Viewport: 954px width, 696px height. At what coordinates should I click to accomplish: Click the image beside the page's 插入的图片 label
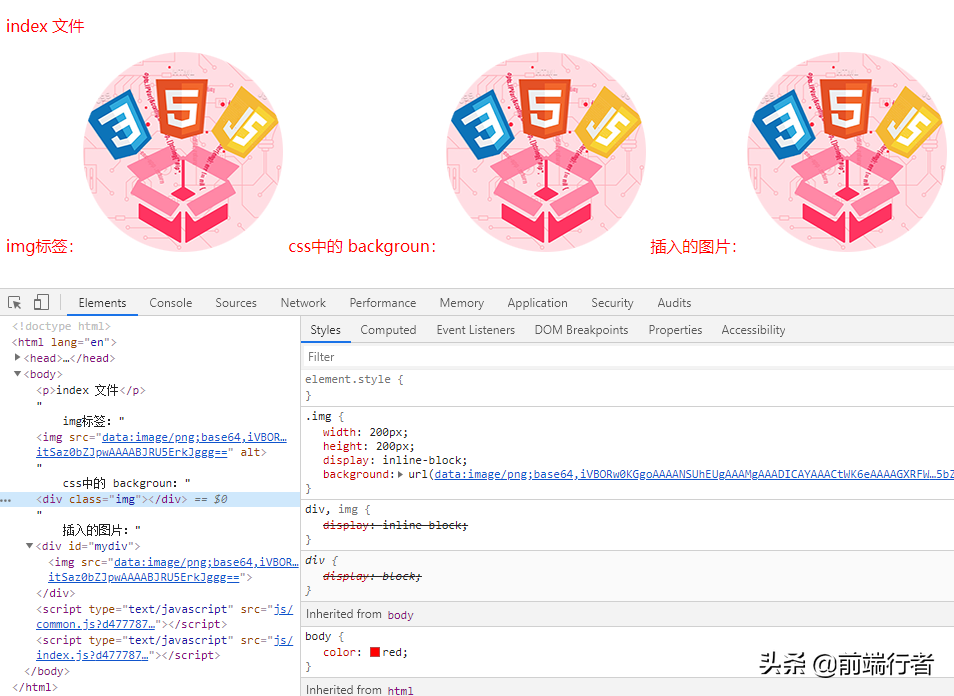847,152
